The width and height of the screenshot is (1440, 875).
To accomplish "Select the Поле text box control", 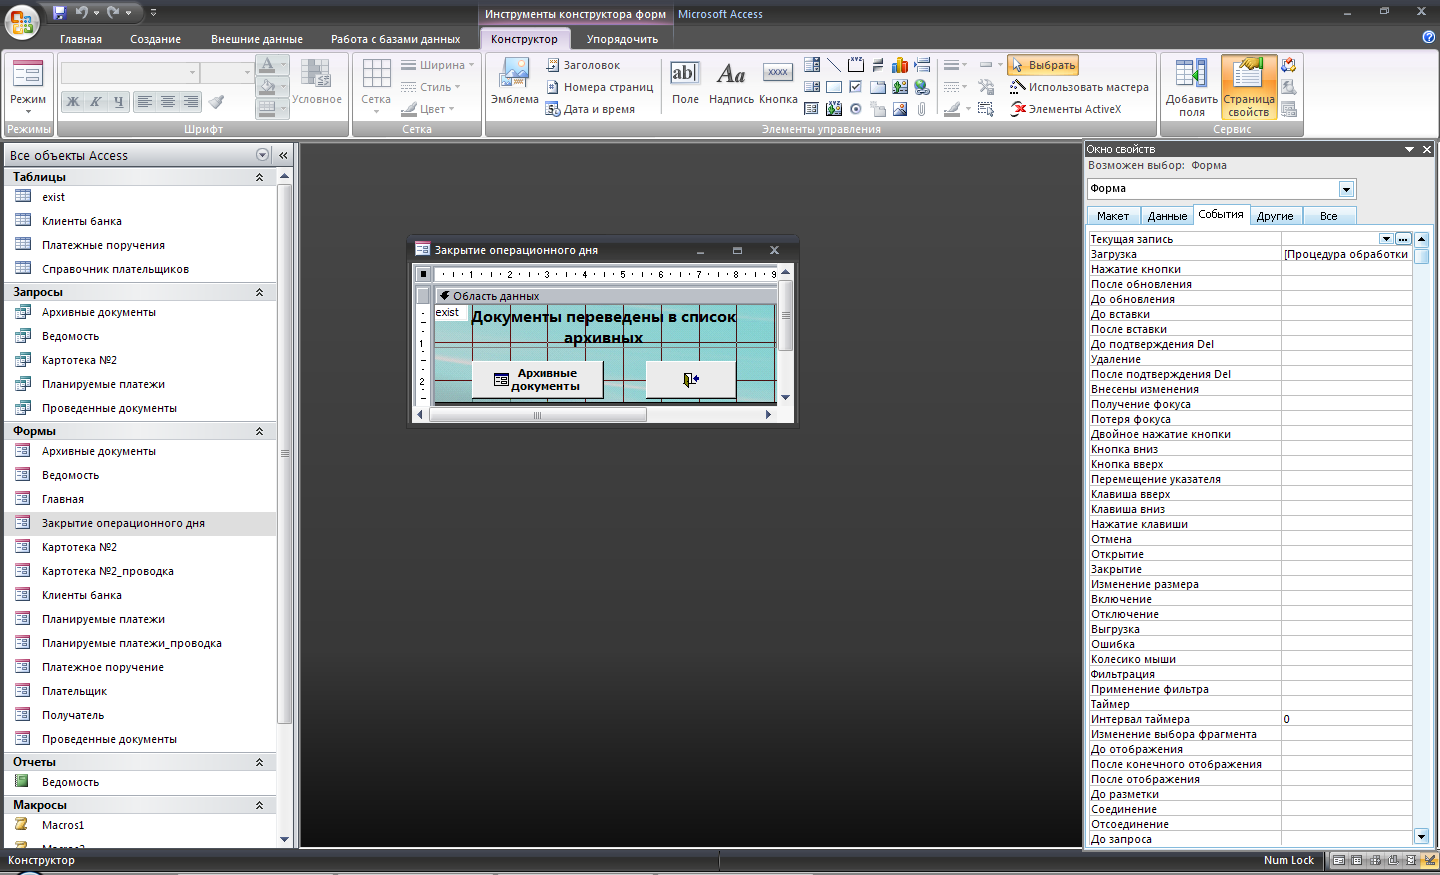I will click(685, 82).
